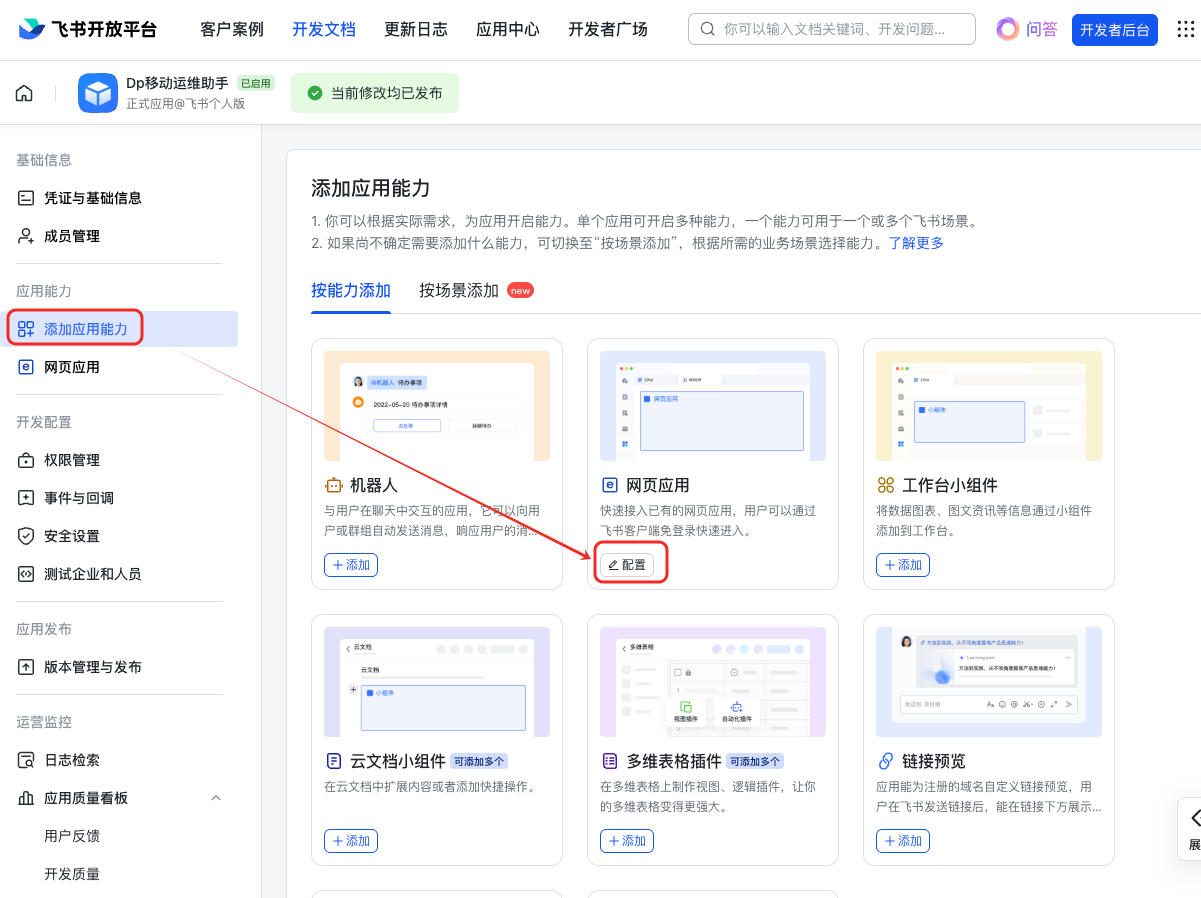
Task: Click the 飞书开放平台 logo
Action: [x=88, y=29]
